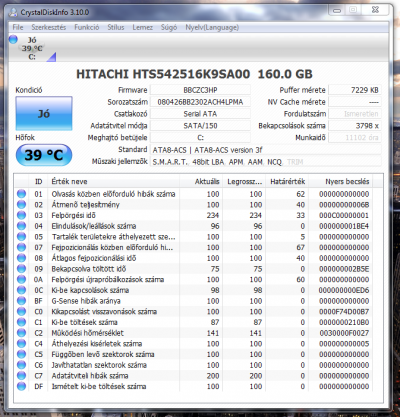This screenshot has width=400, height=417.
Task: Select 'Olvasás közben előforduló hibák száma' row text
Action: pyautogui.click(x=113, y=194)
